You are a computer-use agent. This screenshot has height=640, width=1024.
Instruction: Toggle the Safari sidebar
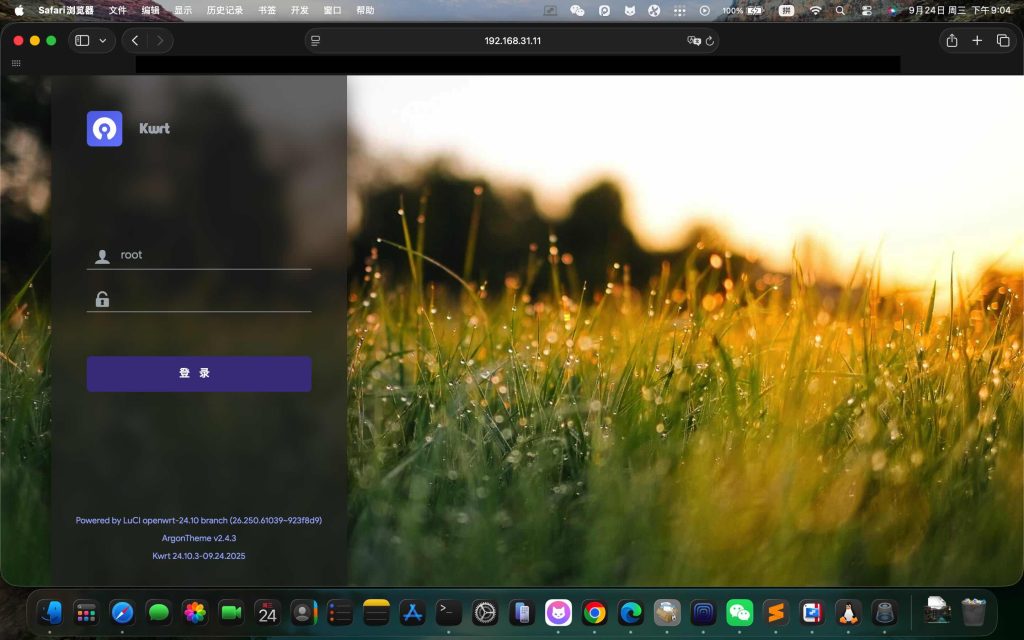82,41
